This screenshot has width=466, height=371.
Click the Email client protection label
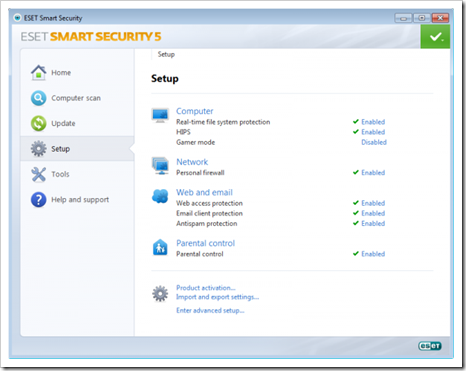click(209, 213)
